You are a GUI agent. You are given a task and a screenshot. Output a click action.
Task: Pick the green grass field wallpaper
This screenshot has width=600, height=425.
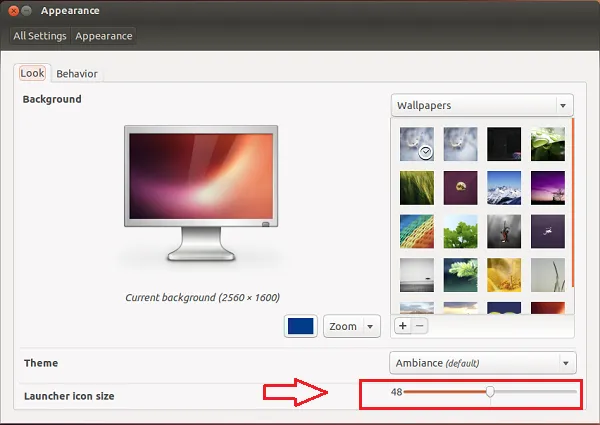click(416, 186)
